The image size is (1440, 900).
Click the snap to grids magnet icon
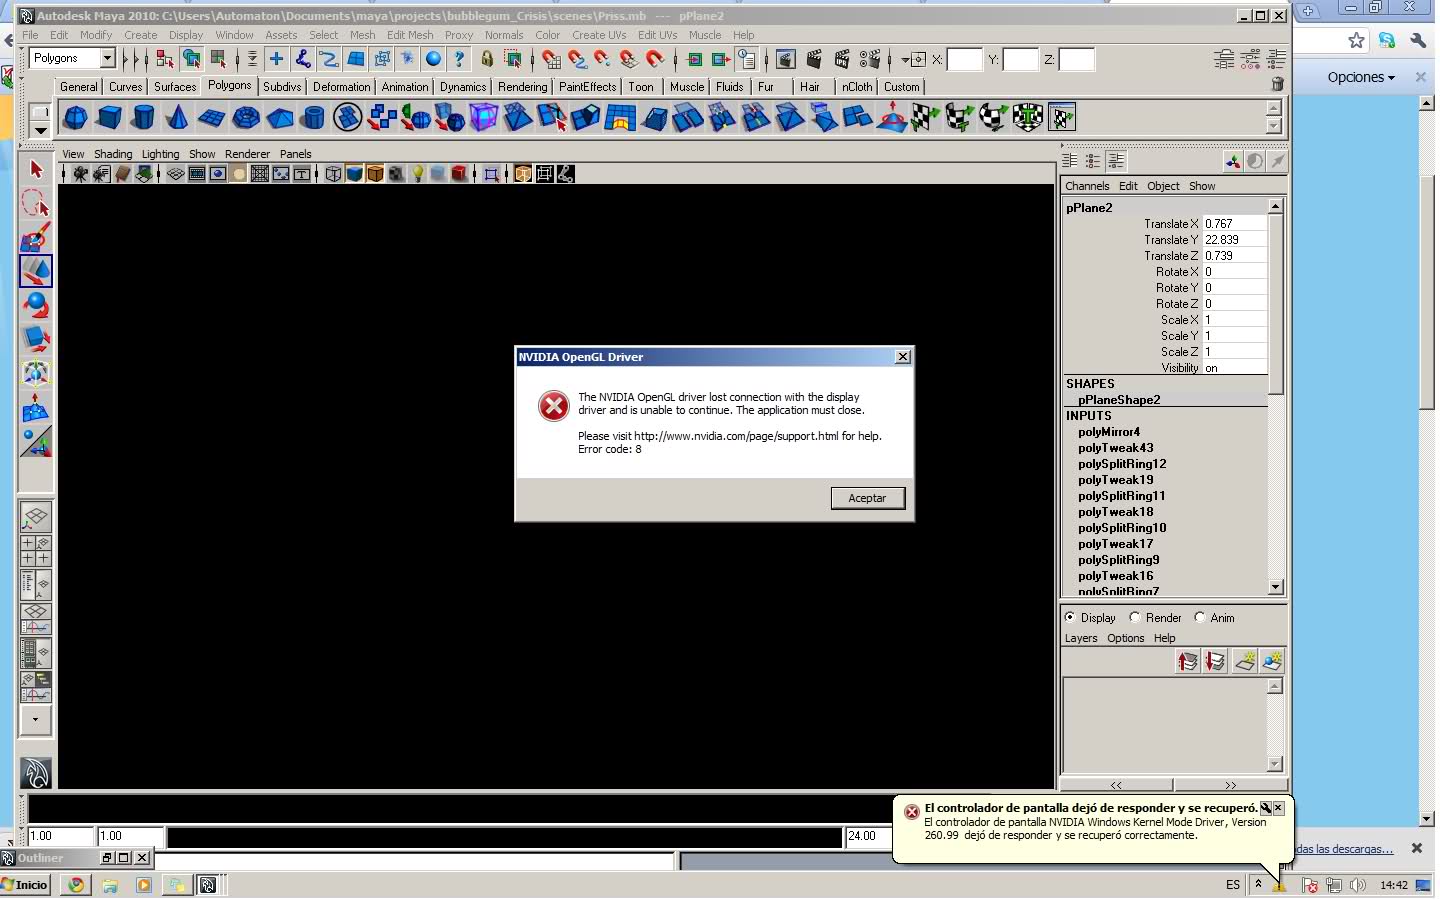point(551,60)
